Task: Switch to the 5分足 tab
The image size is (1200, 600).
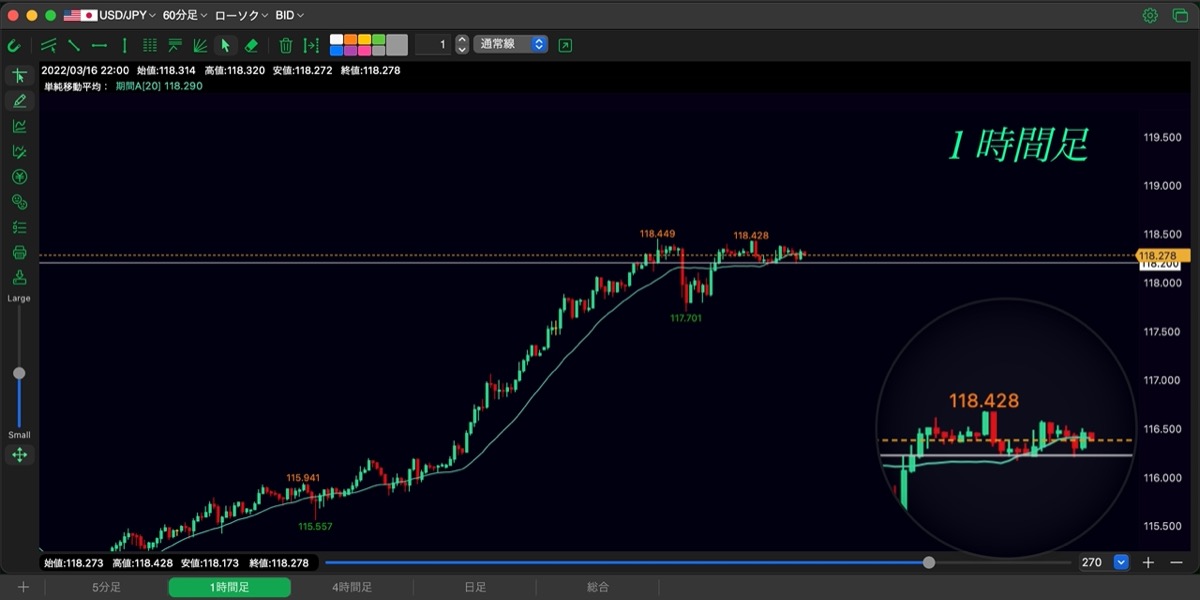Action: tap(106, 588)
